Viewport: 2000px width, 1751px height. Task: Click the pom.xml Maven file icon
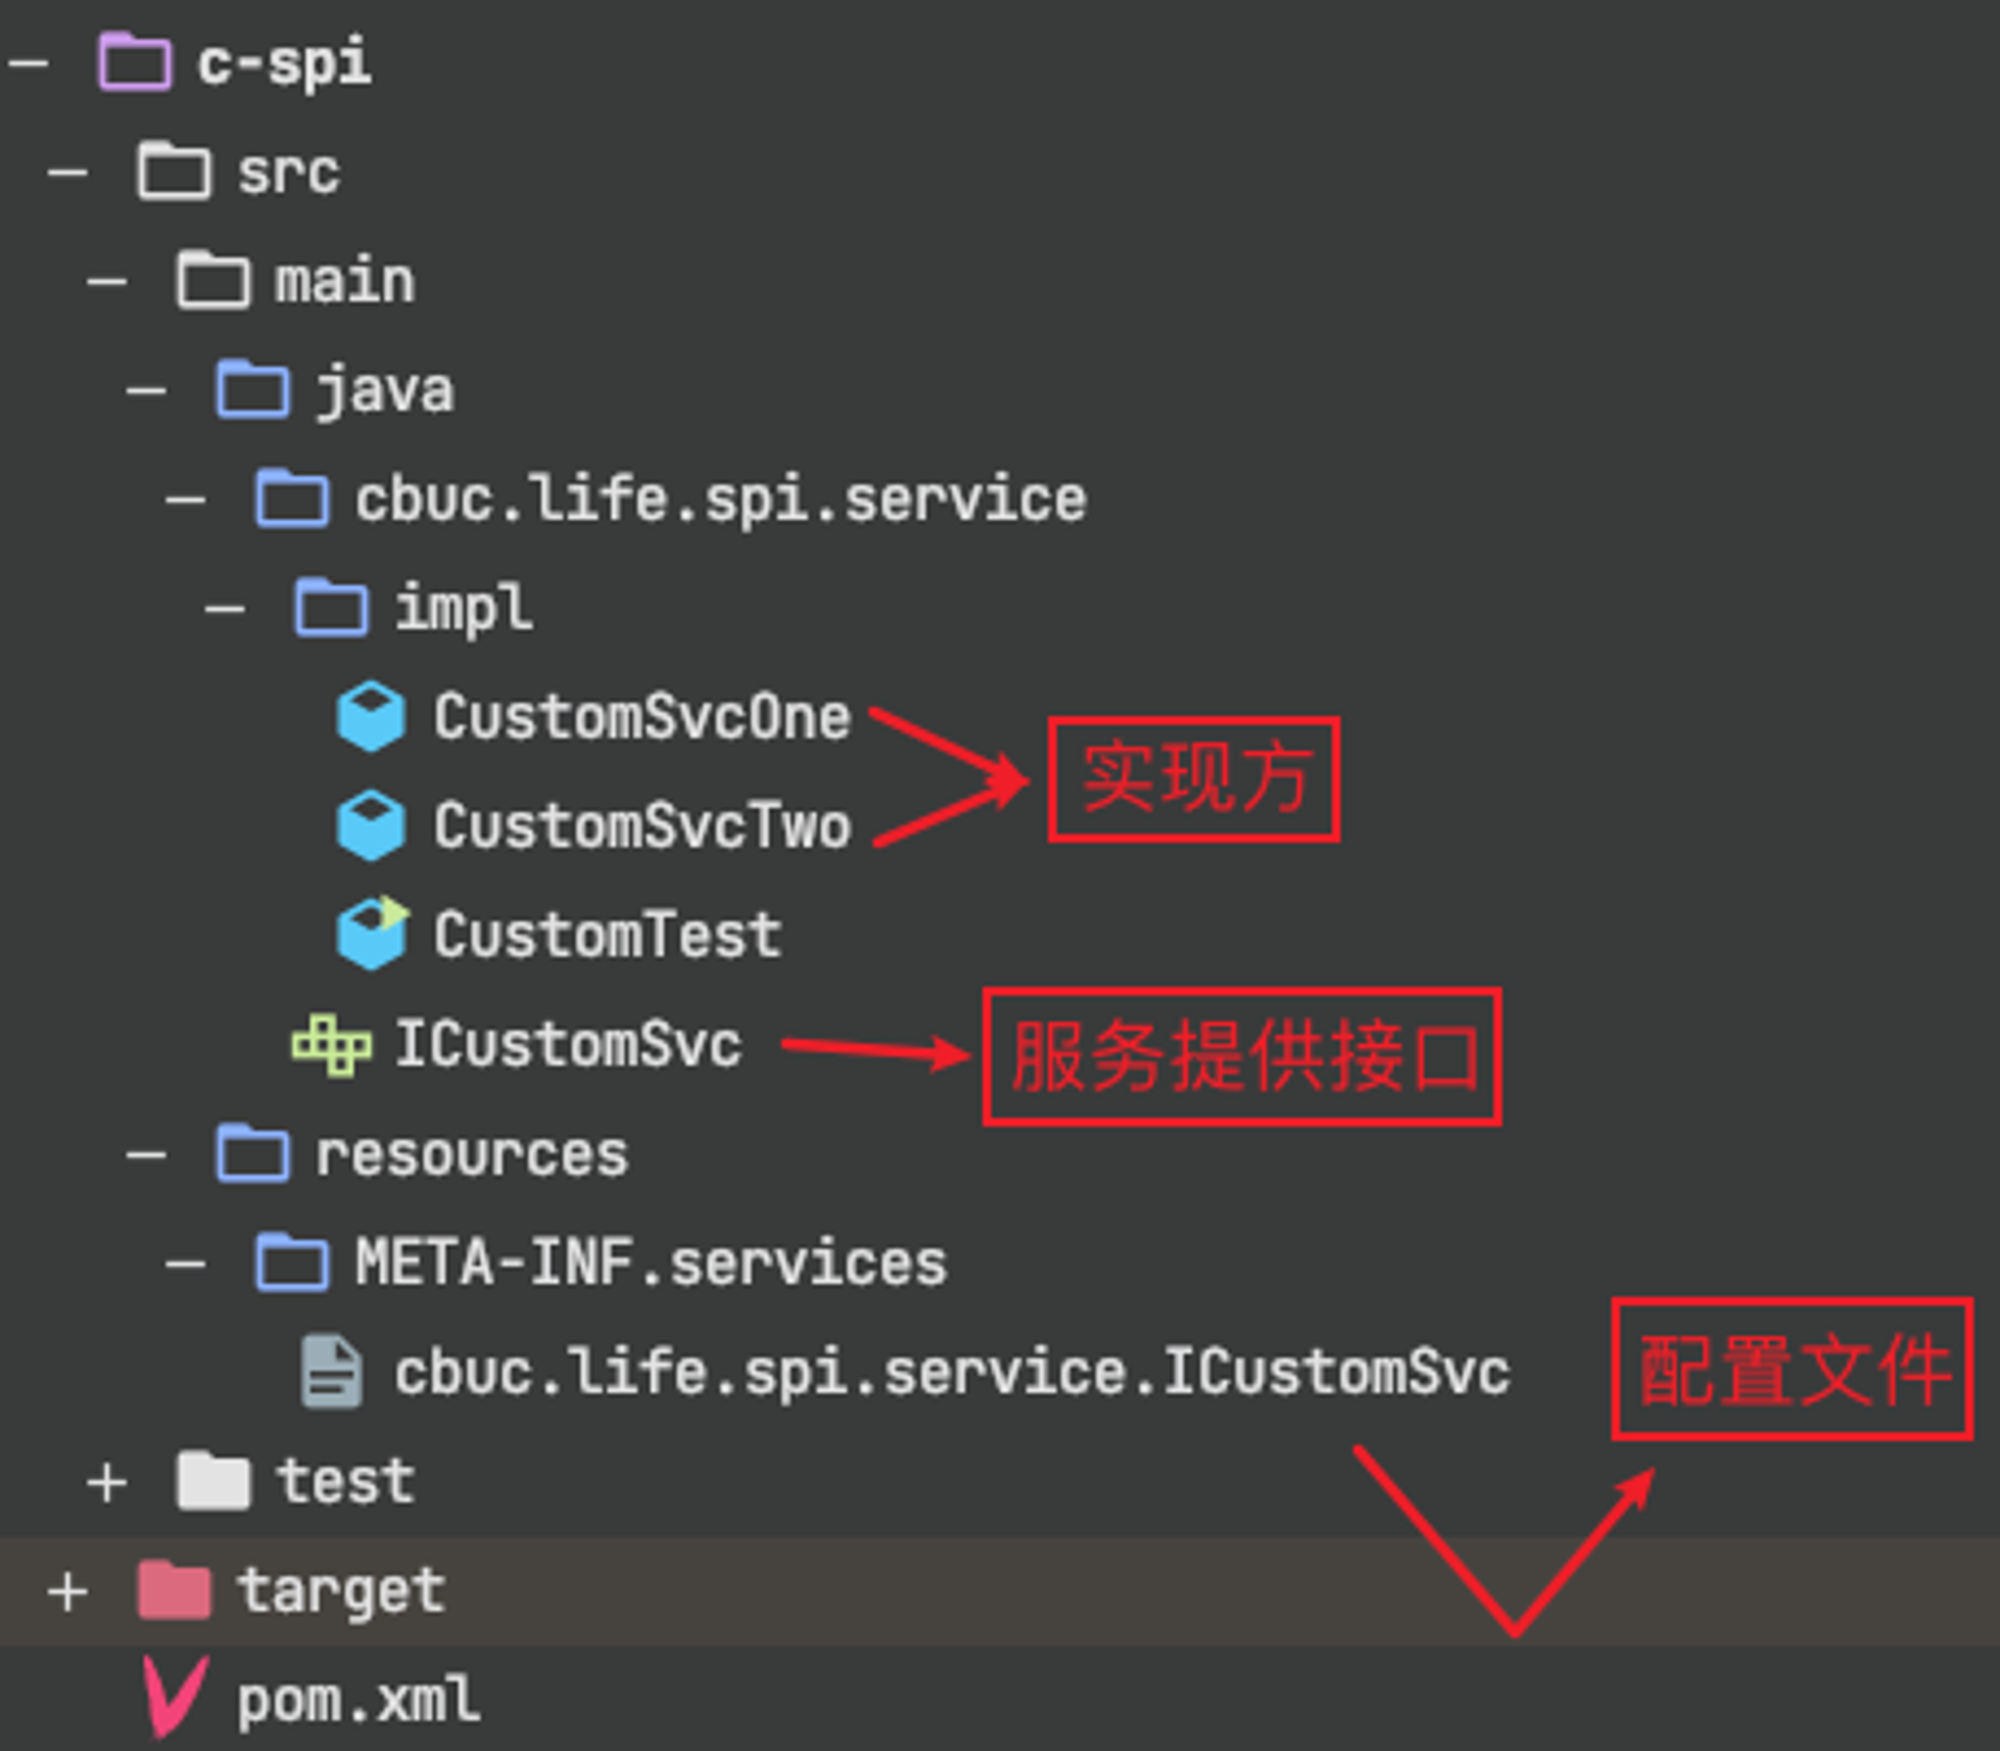point(175,1697)
